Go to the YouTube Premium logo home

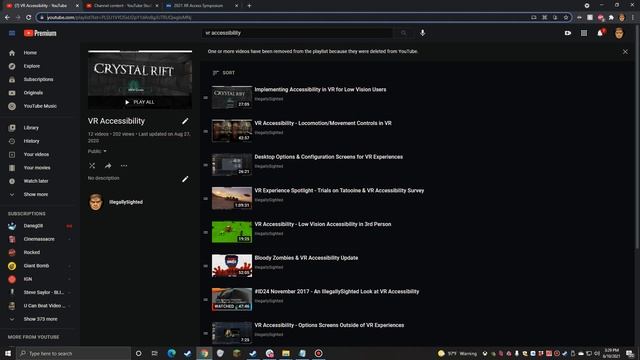click(40, 33)
